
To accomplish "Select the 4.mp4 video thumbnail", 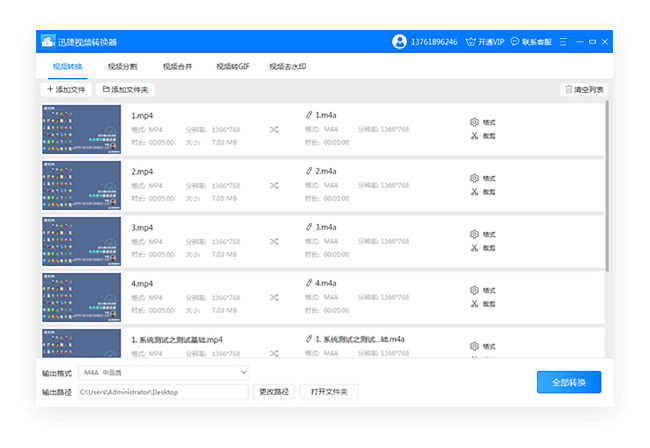I will [x=82, y=297].
